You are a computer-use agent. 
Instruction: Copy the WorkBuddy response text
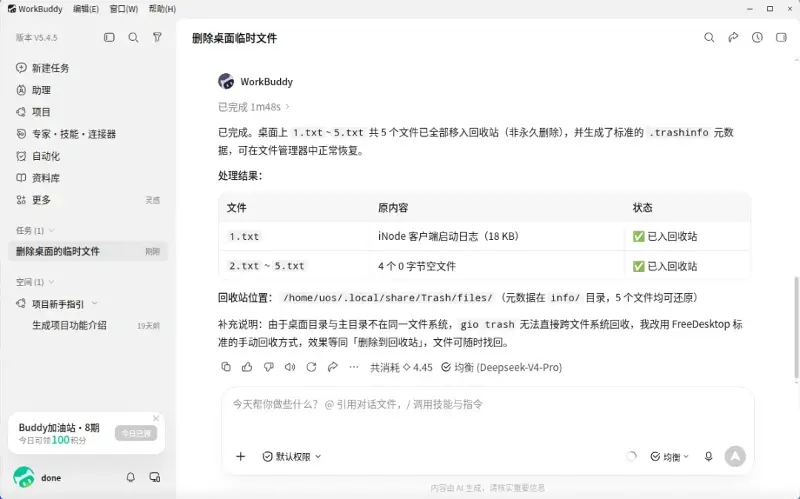226,367
